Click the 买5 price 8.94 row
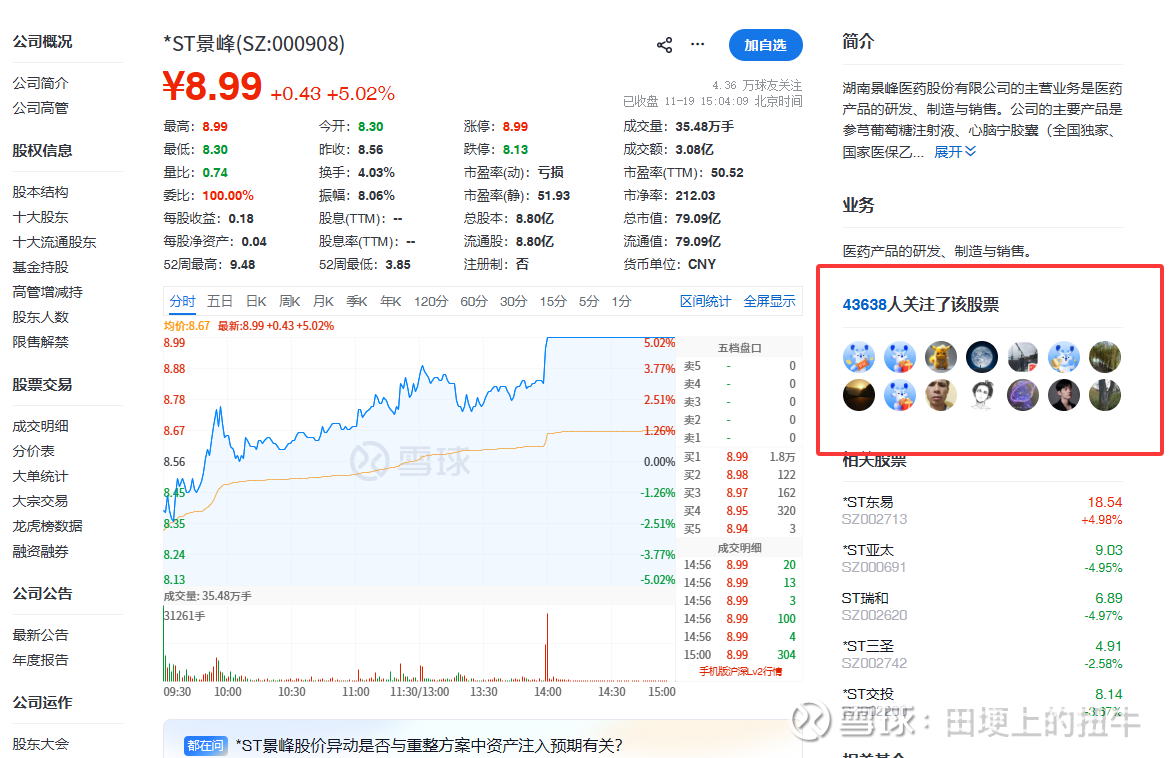This screenshot has width=1175, height=758. point(740,529)
